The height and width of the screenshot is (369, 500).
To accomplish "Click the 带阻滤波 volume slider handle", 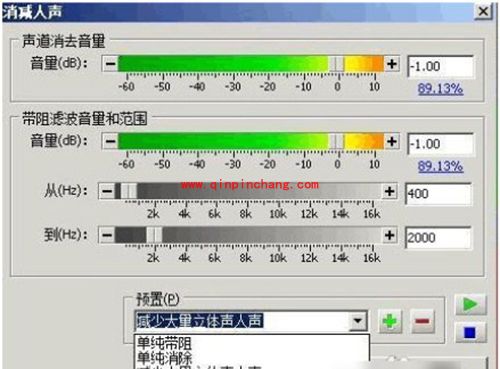I will 336,141.
